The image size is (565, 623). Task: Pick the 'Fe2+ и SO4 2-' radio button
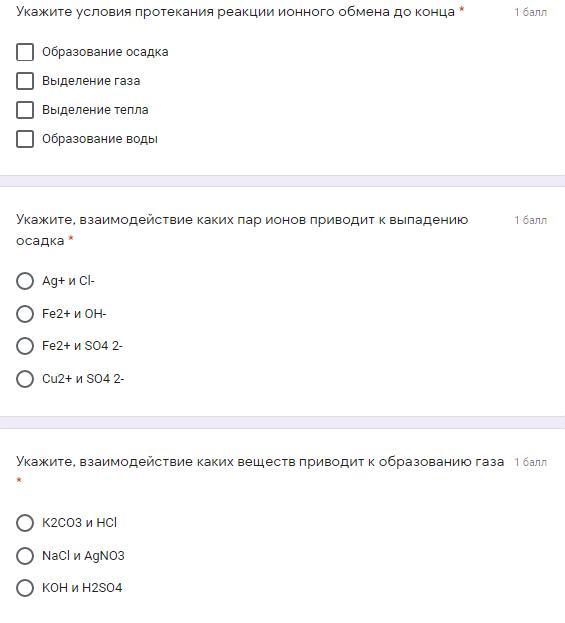point(25,346)
